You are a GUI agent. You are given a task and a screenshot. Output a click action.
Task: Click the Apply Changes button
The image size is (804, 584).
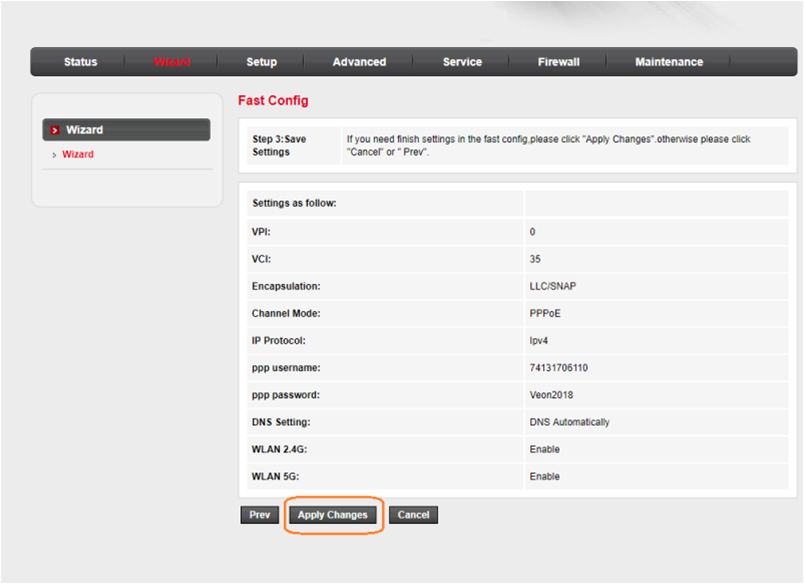click(x=333, y=515)
